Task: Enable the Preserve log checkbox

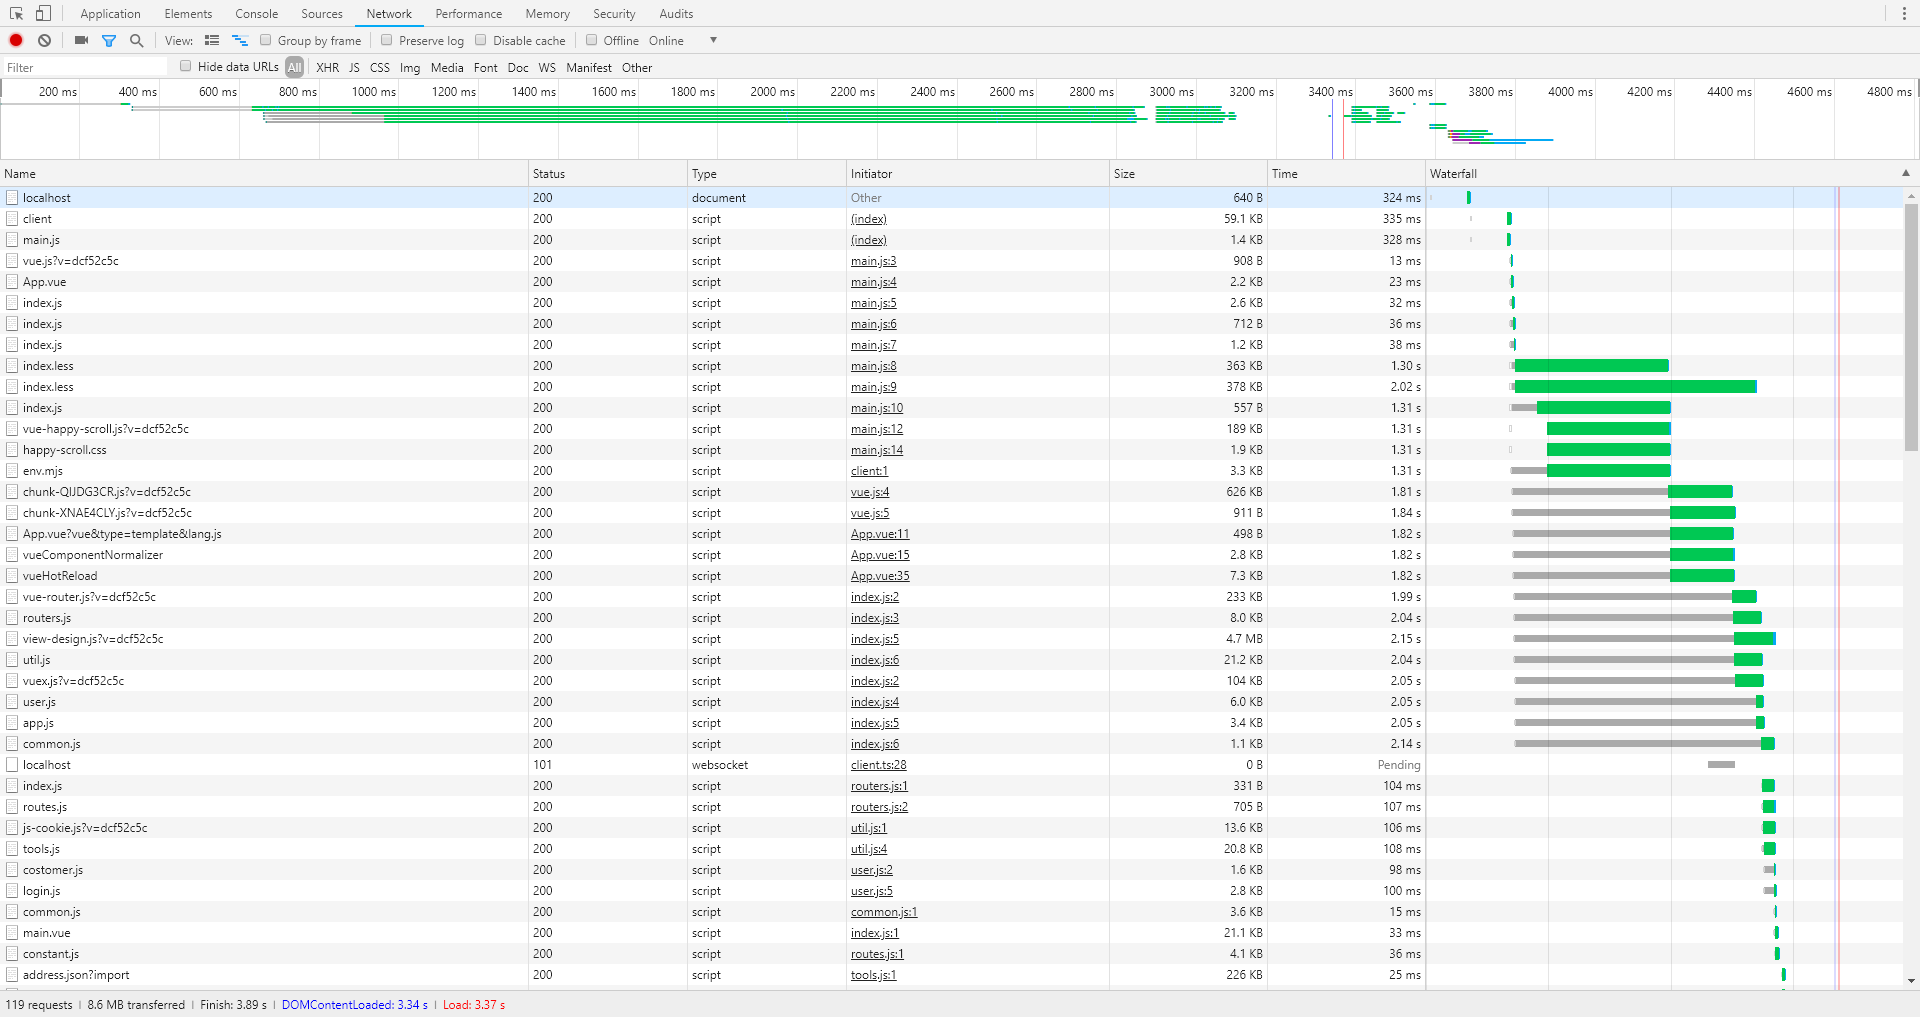Action: [387, 40]
